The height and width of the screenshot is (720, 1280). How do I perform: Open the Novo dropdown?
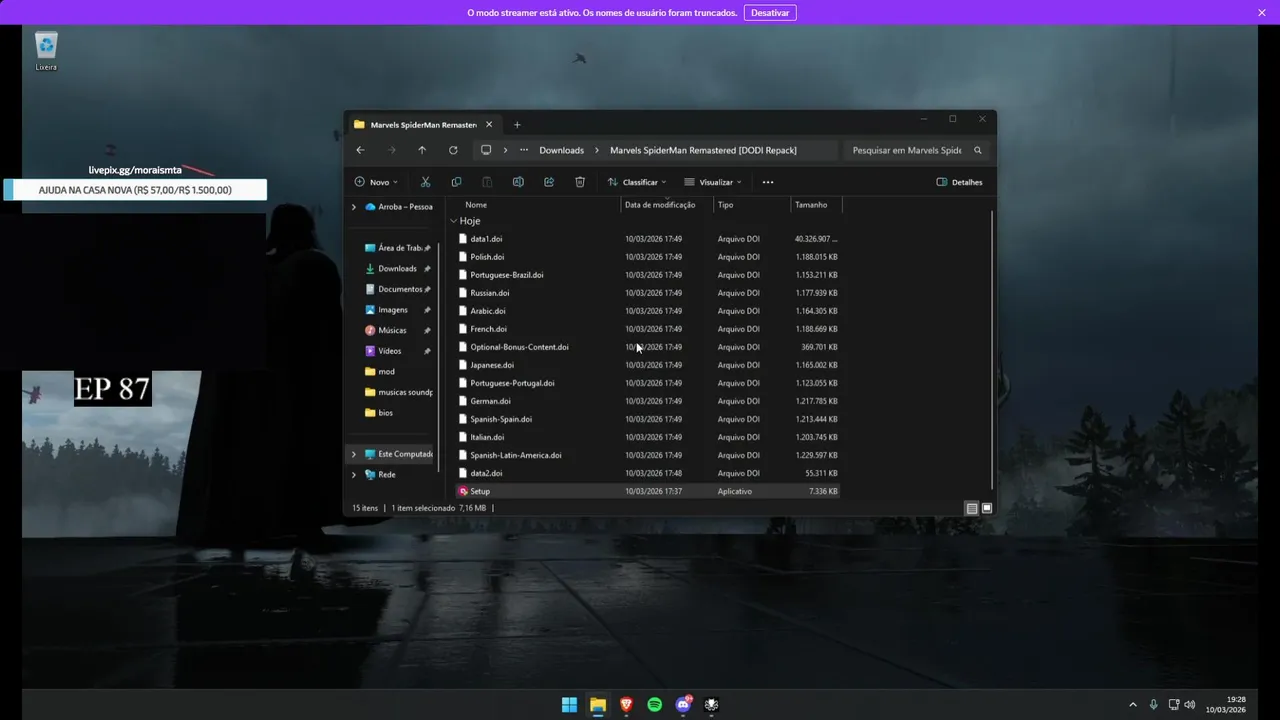click(x=376, y=182)
